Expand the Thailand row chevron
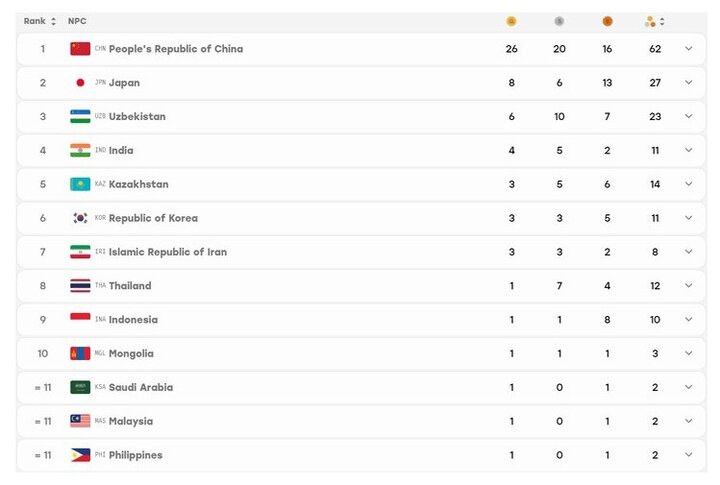 688,285
